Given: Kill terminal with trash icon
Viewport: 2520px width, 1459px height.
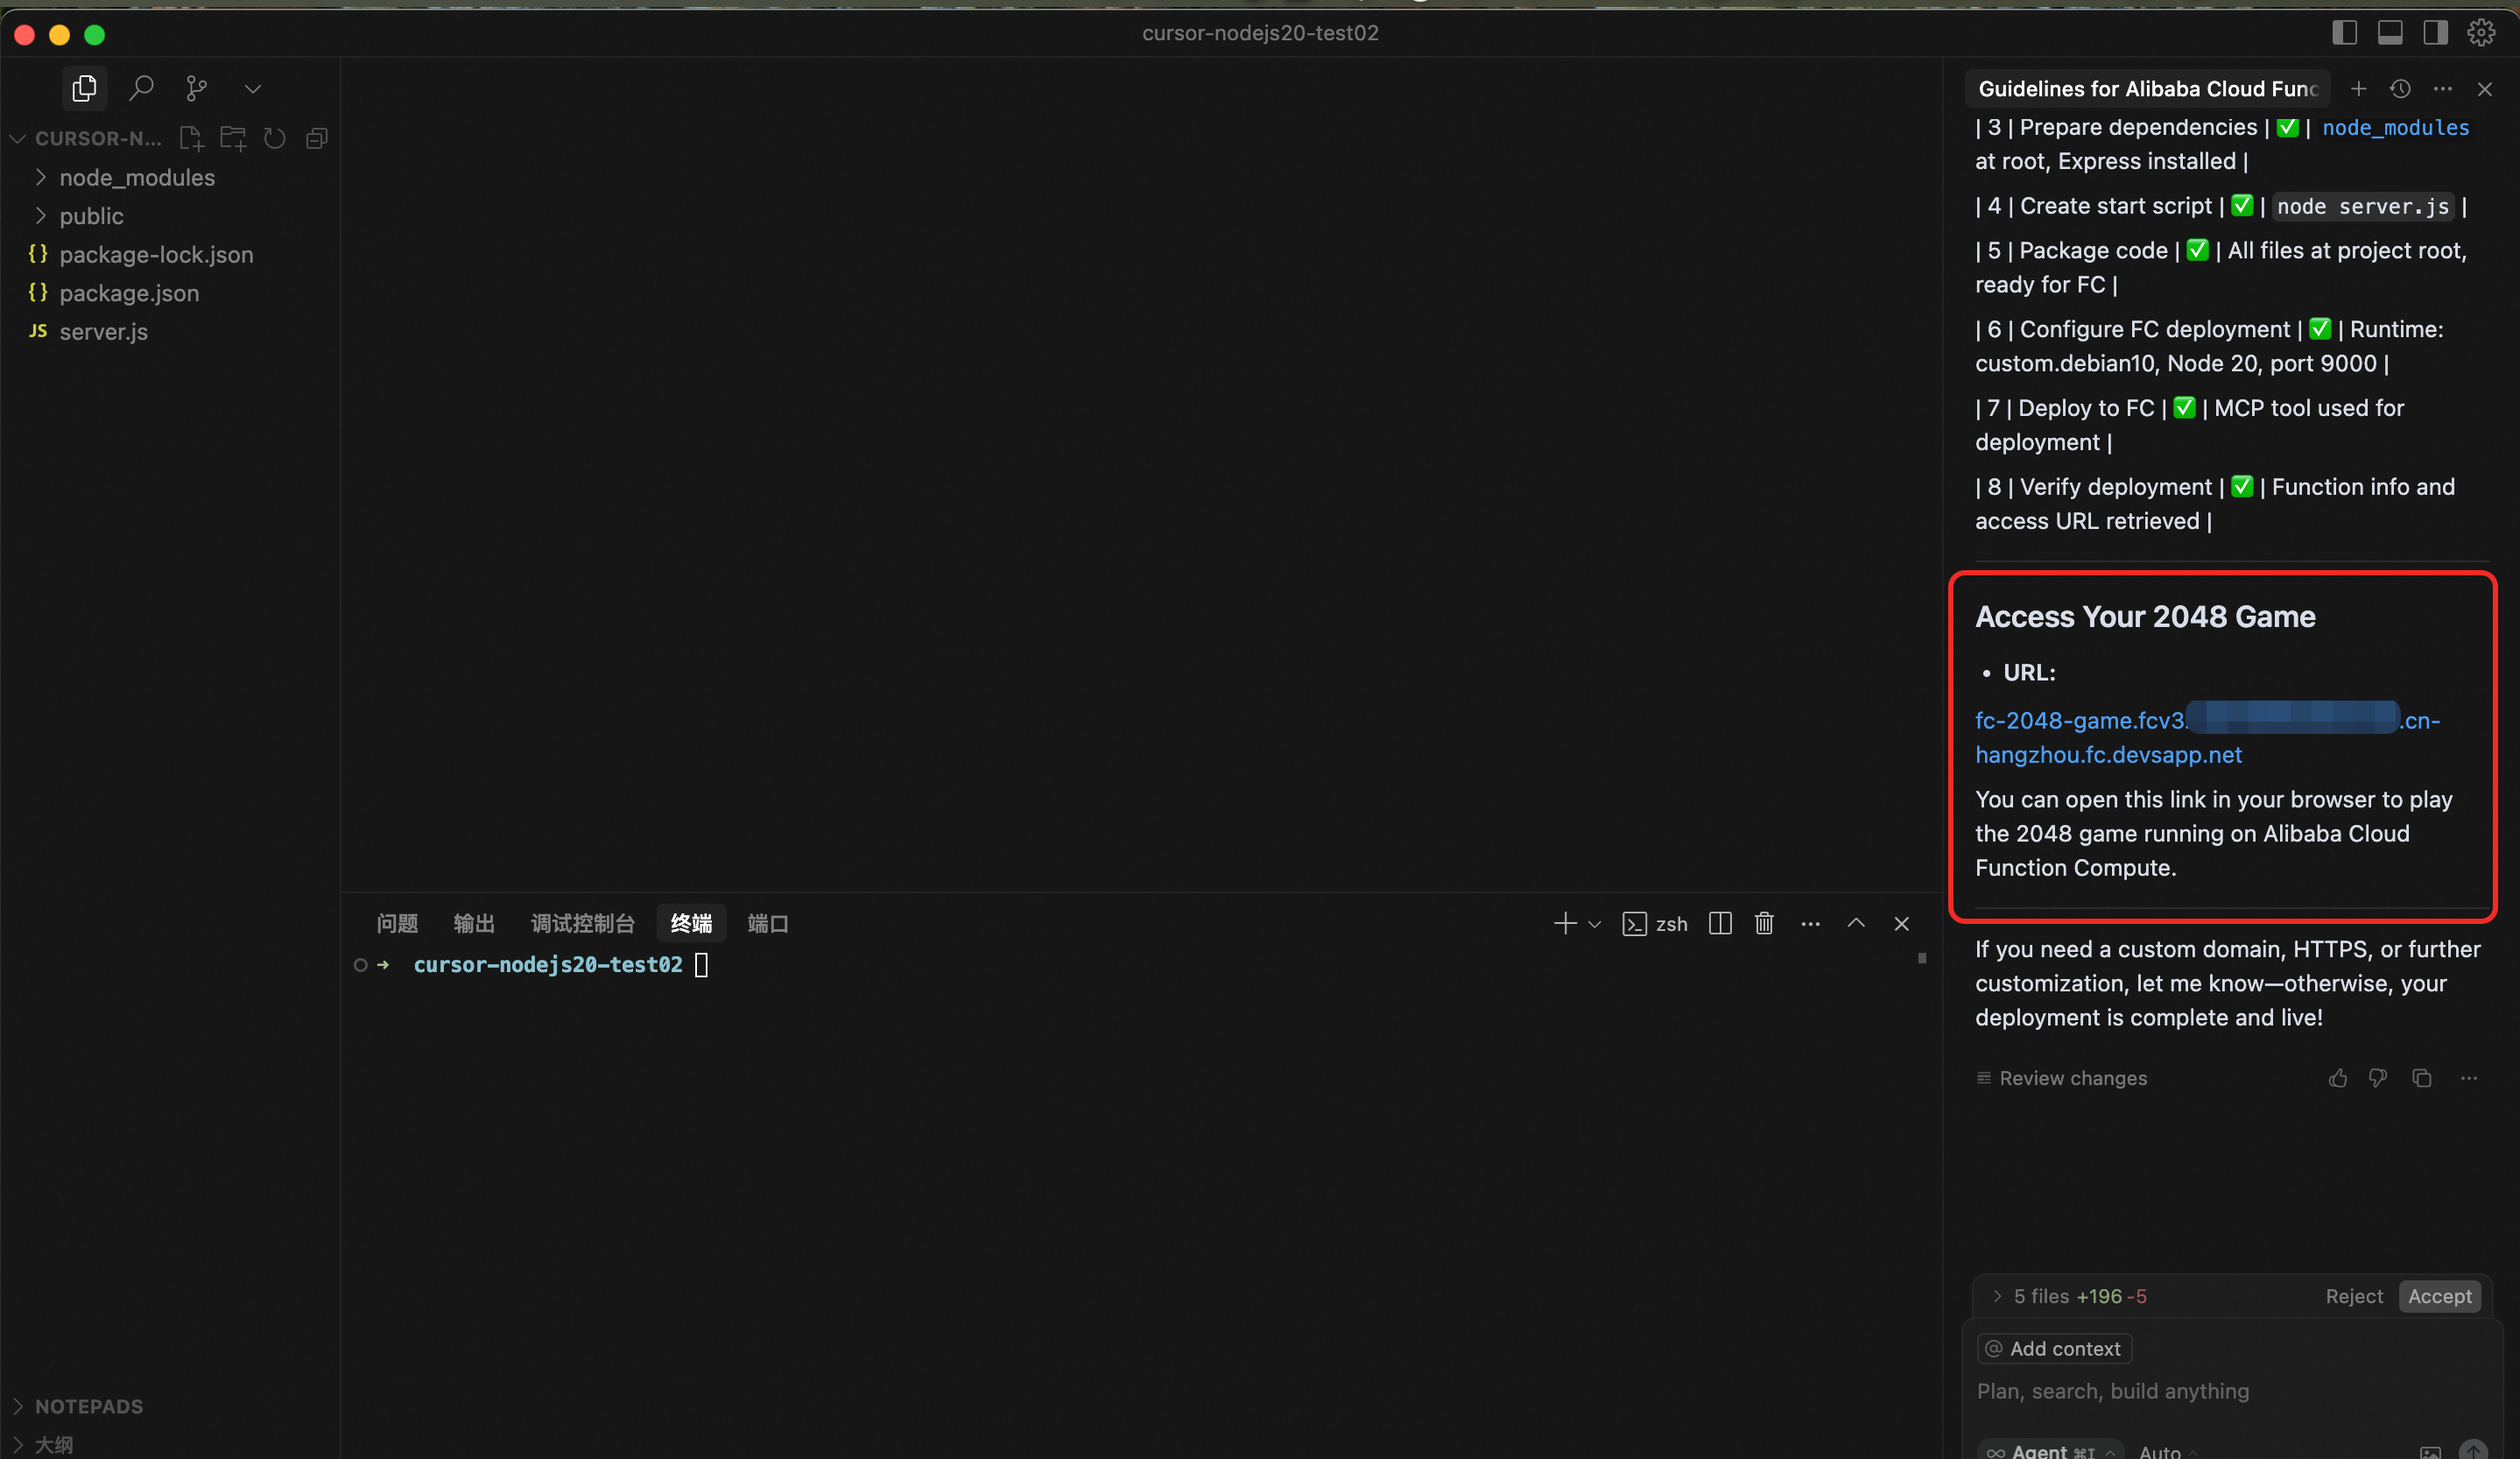Looking at the screenshot, I should click(1764, 923).
